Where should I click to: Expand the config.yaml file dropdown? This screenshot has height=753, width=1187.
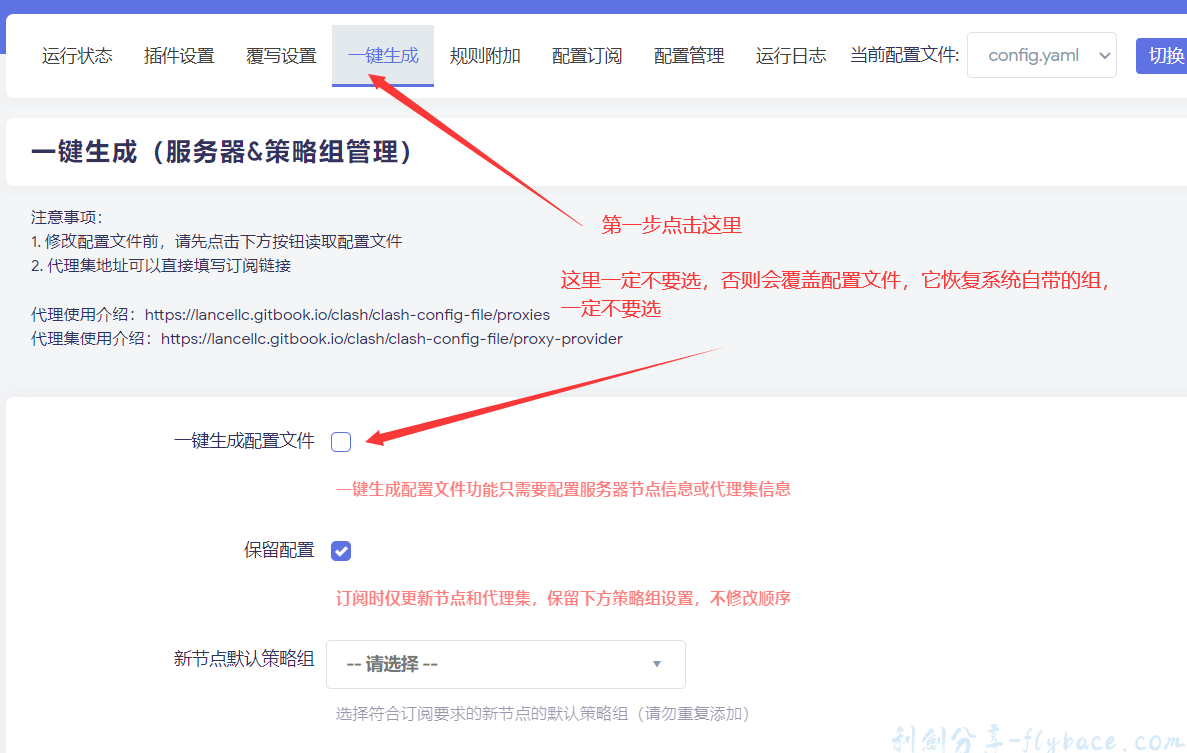[x=1041, y=56]
